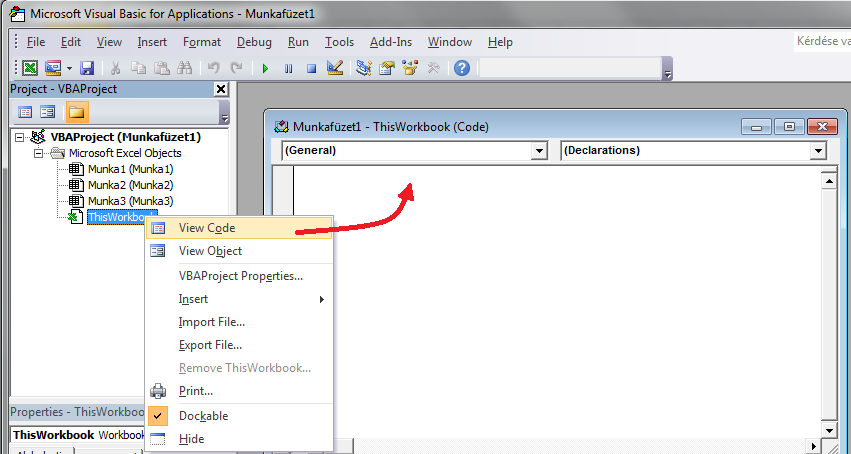
Task: Open the Window menu
Action: pos(449,42)
